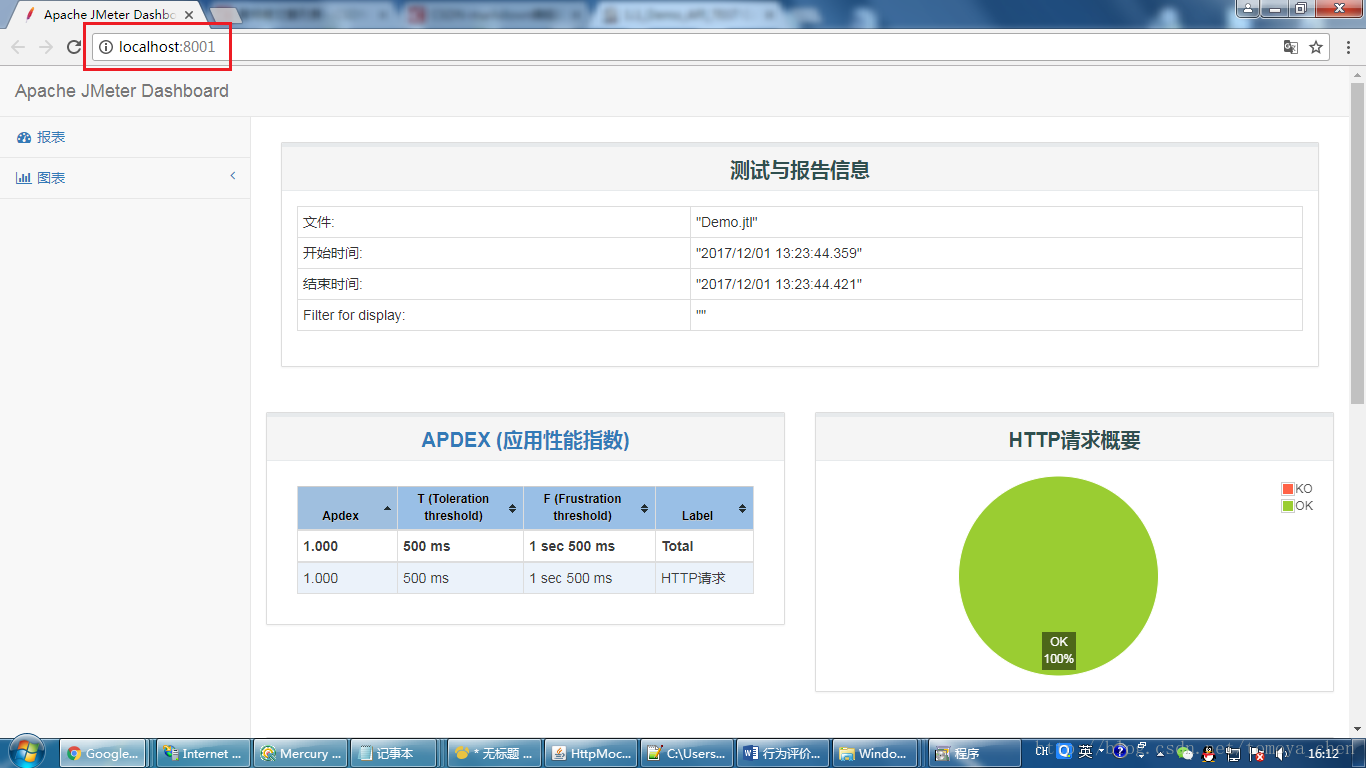The image size is (1366, 768).
Task: Click the scrollbar down arrow
Action: click(1357, 729)
